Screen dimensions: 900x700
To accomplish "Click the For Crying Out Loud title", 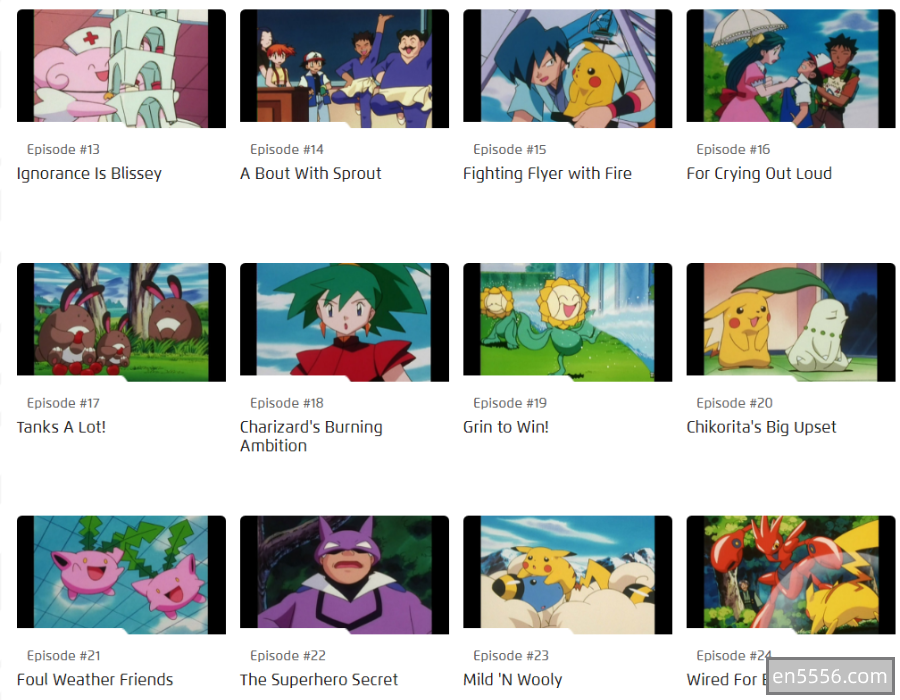I will [759, 173].
